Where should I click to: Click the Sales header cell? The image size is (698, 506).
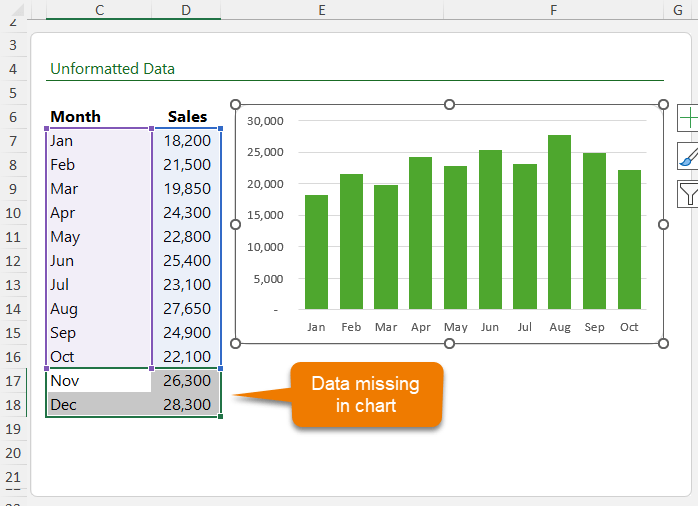(186, 117)
